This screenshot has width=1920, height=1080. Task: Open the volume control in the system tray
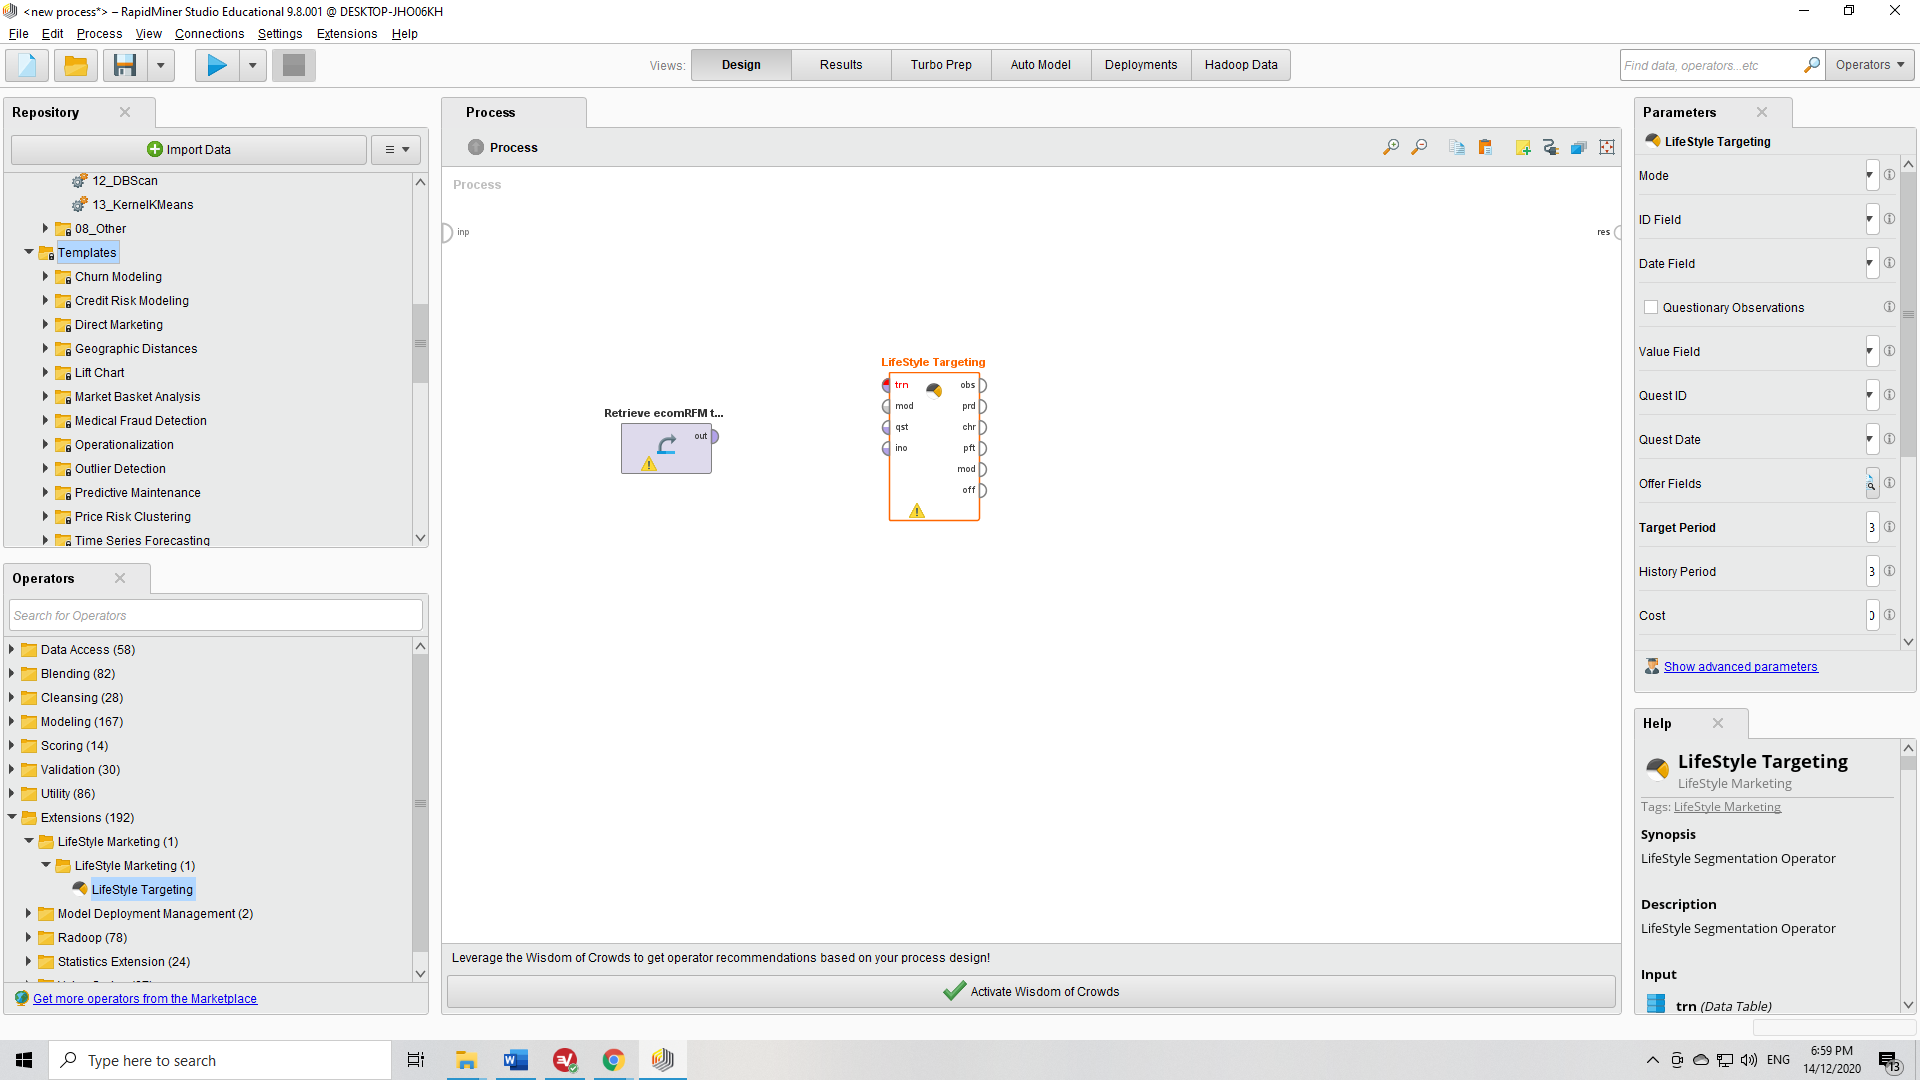[x=1749, y=1060]
